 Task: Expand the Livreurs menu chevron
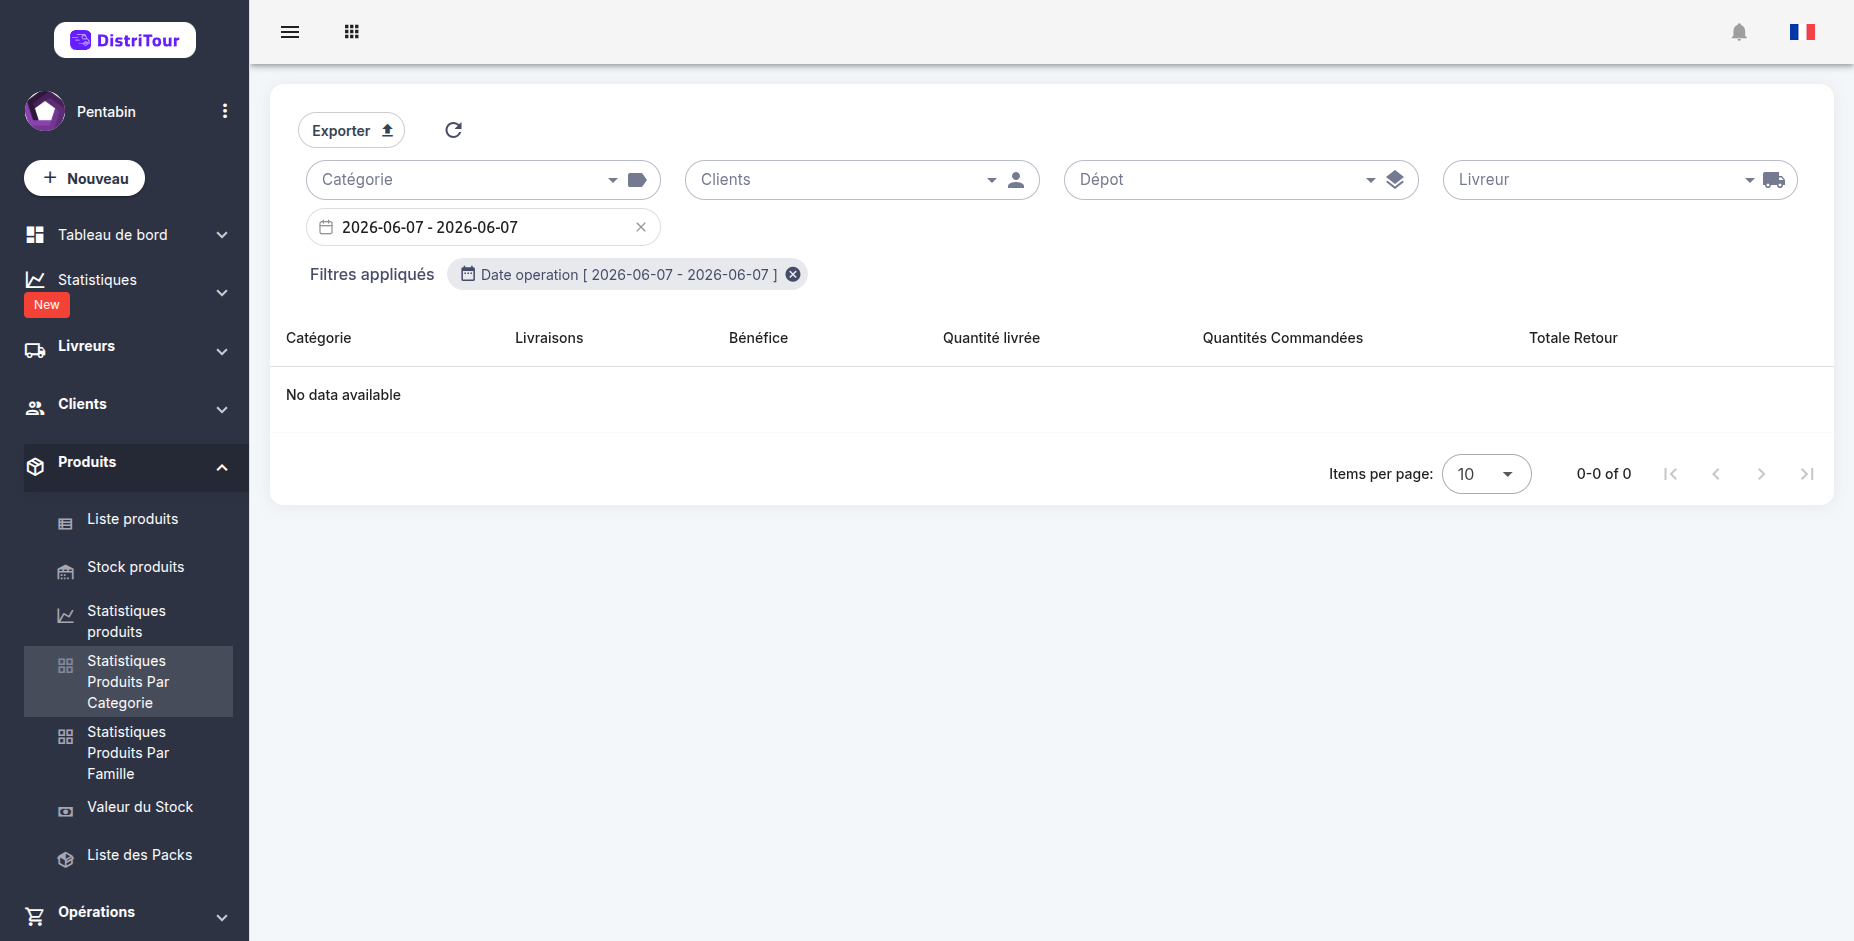point(222,352)
